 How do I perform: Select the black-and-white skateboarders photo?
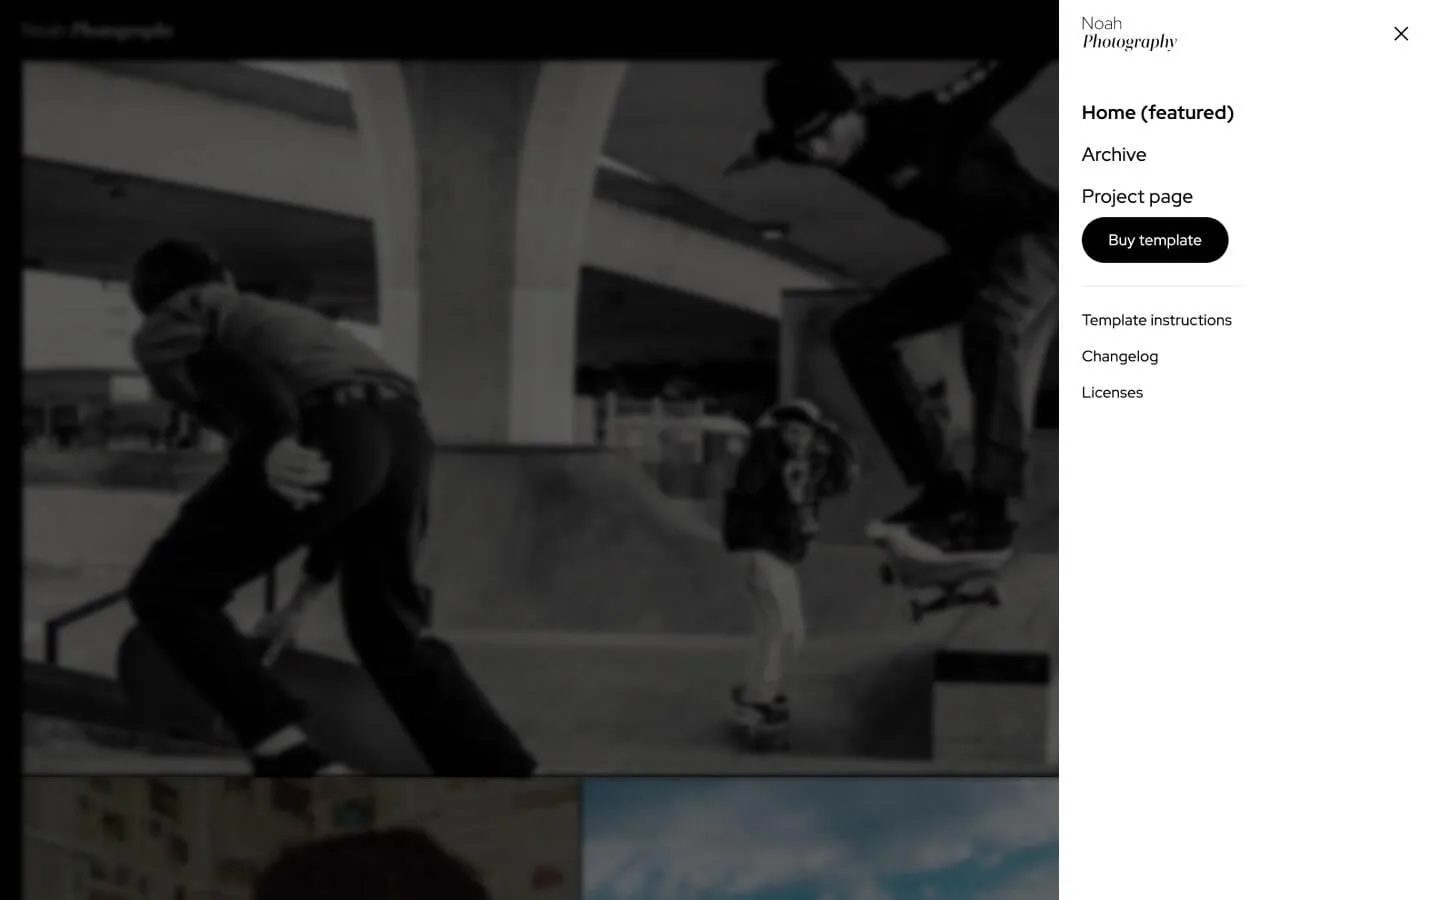540,417
